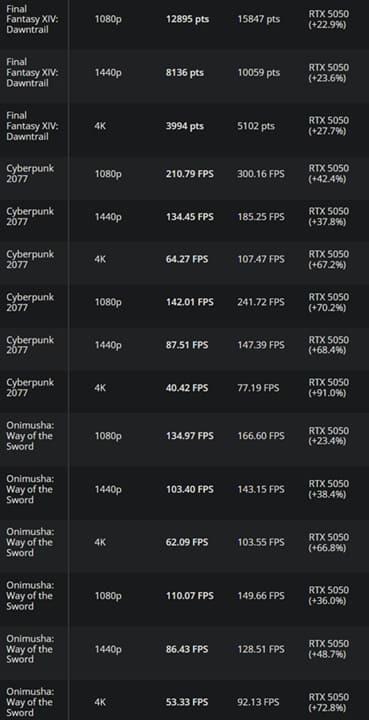This screenshot has width=369, height=720.
Task: Select the 40.42 FPS value
Action: 187,388
